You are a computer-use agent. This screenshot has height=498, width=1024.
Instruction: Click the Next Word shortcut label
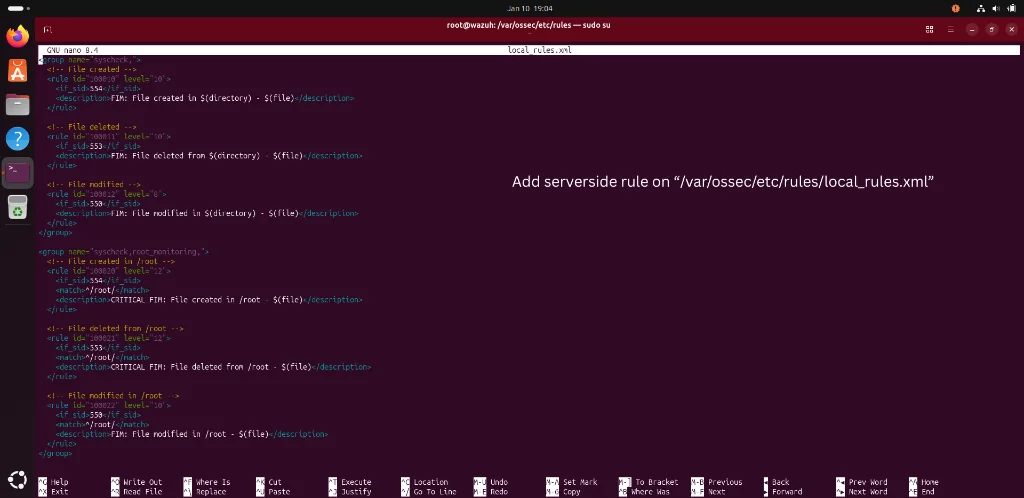point(868,492)
